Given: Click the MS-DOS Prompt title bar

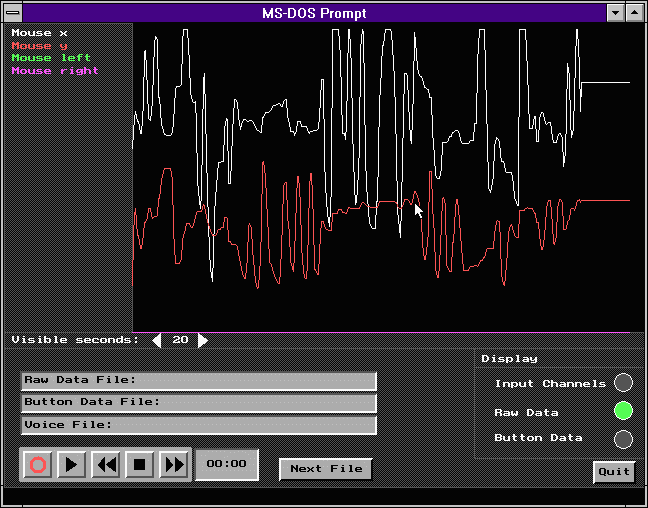Looking at the screenshot, I should [314, 13].
